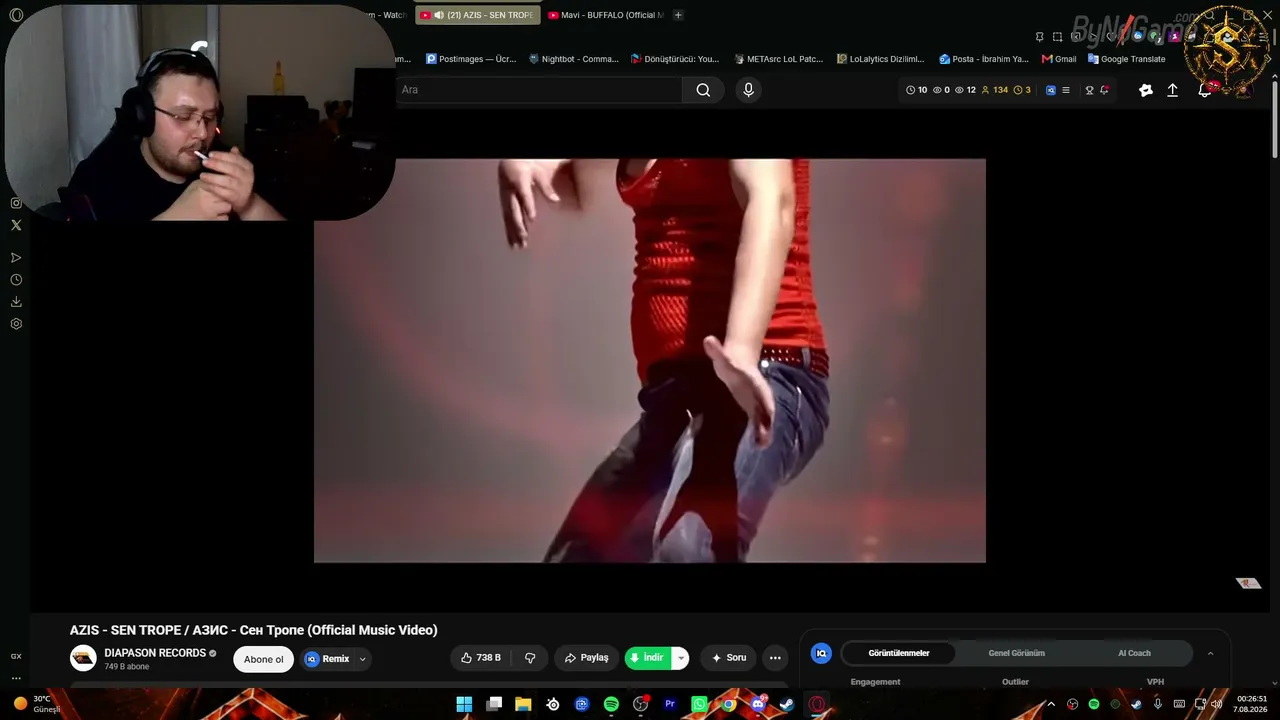Like the video with thumbs-up 738 B
This screenshot has width=1280, height=720.
481,658
